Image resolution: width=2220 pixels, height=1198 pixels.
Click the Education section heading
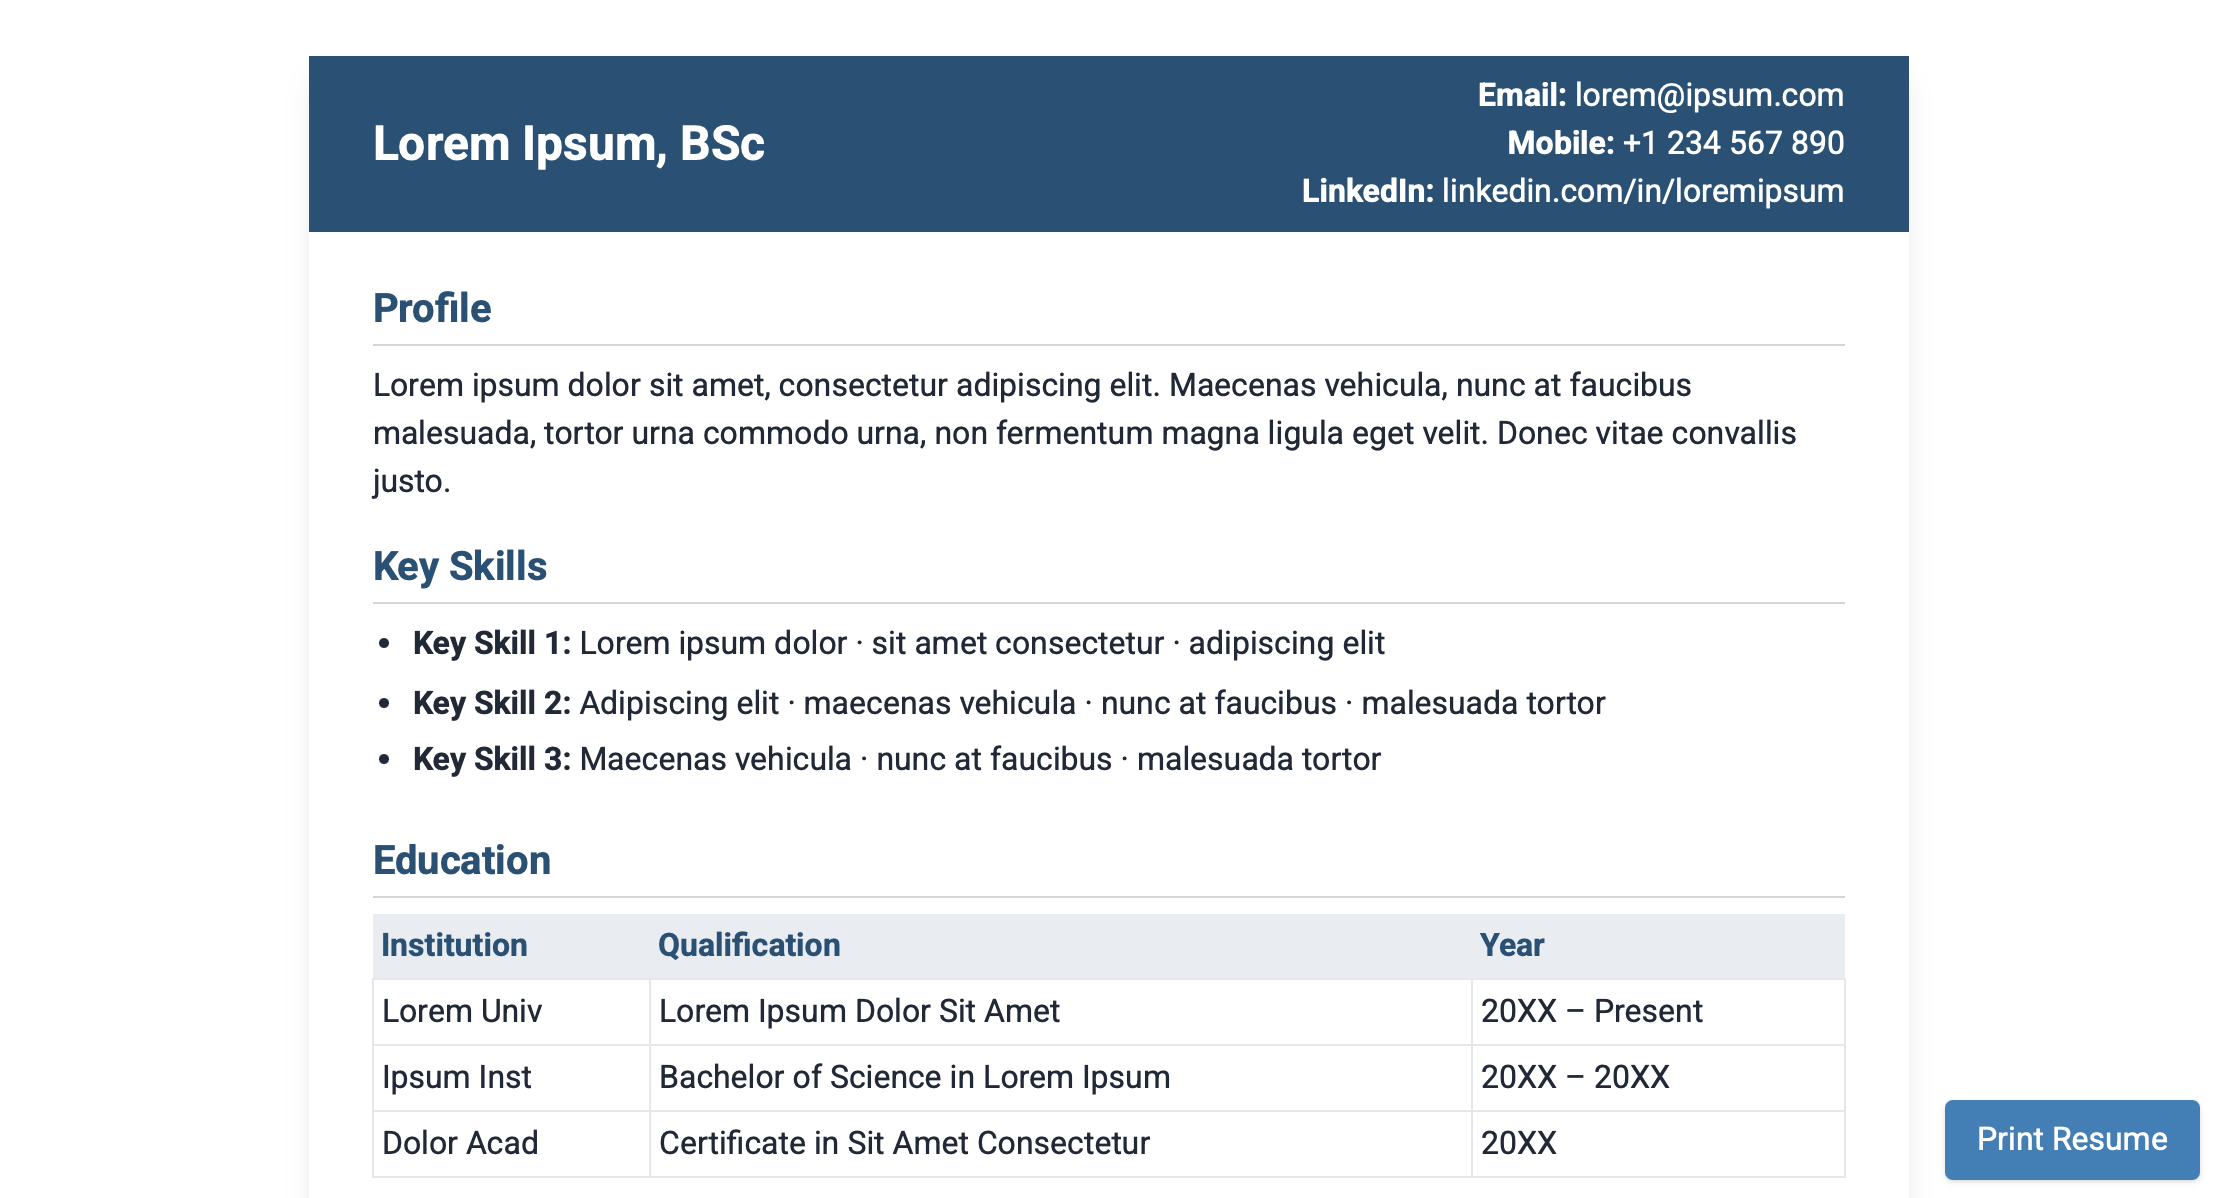462,858
